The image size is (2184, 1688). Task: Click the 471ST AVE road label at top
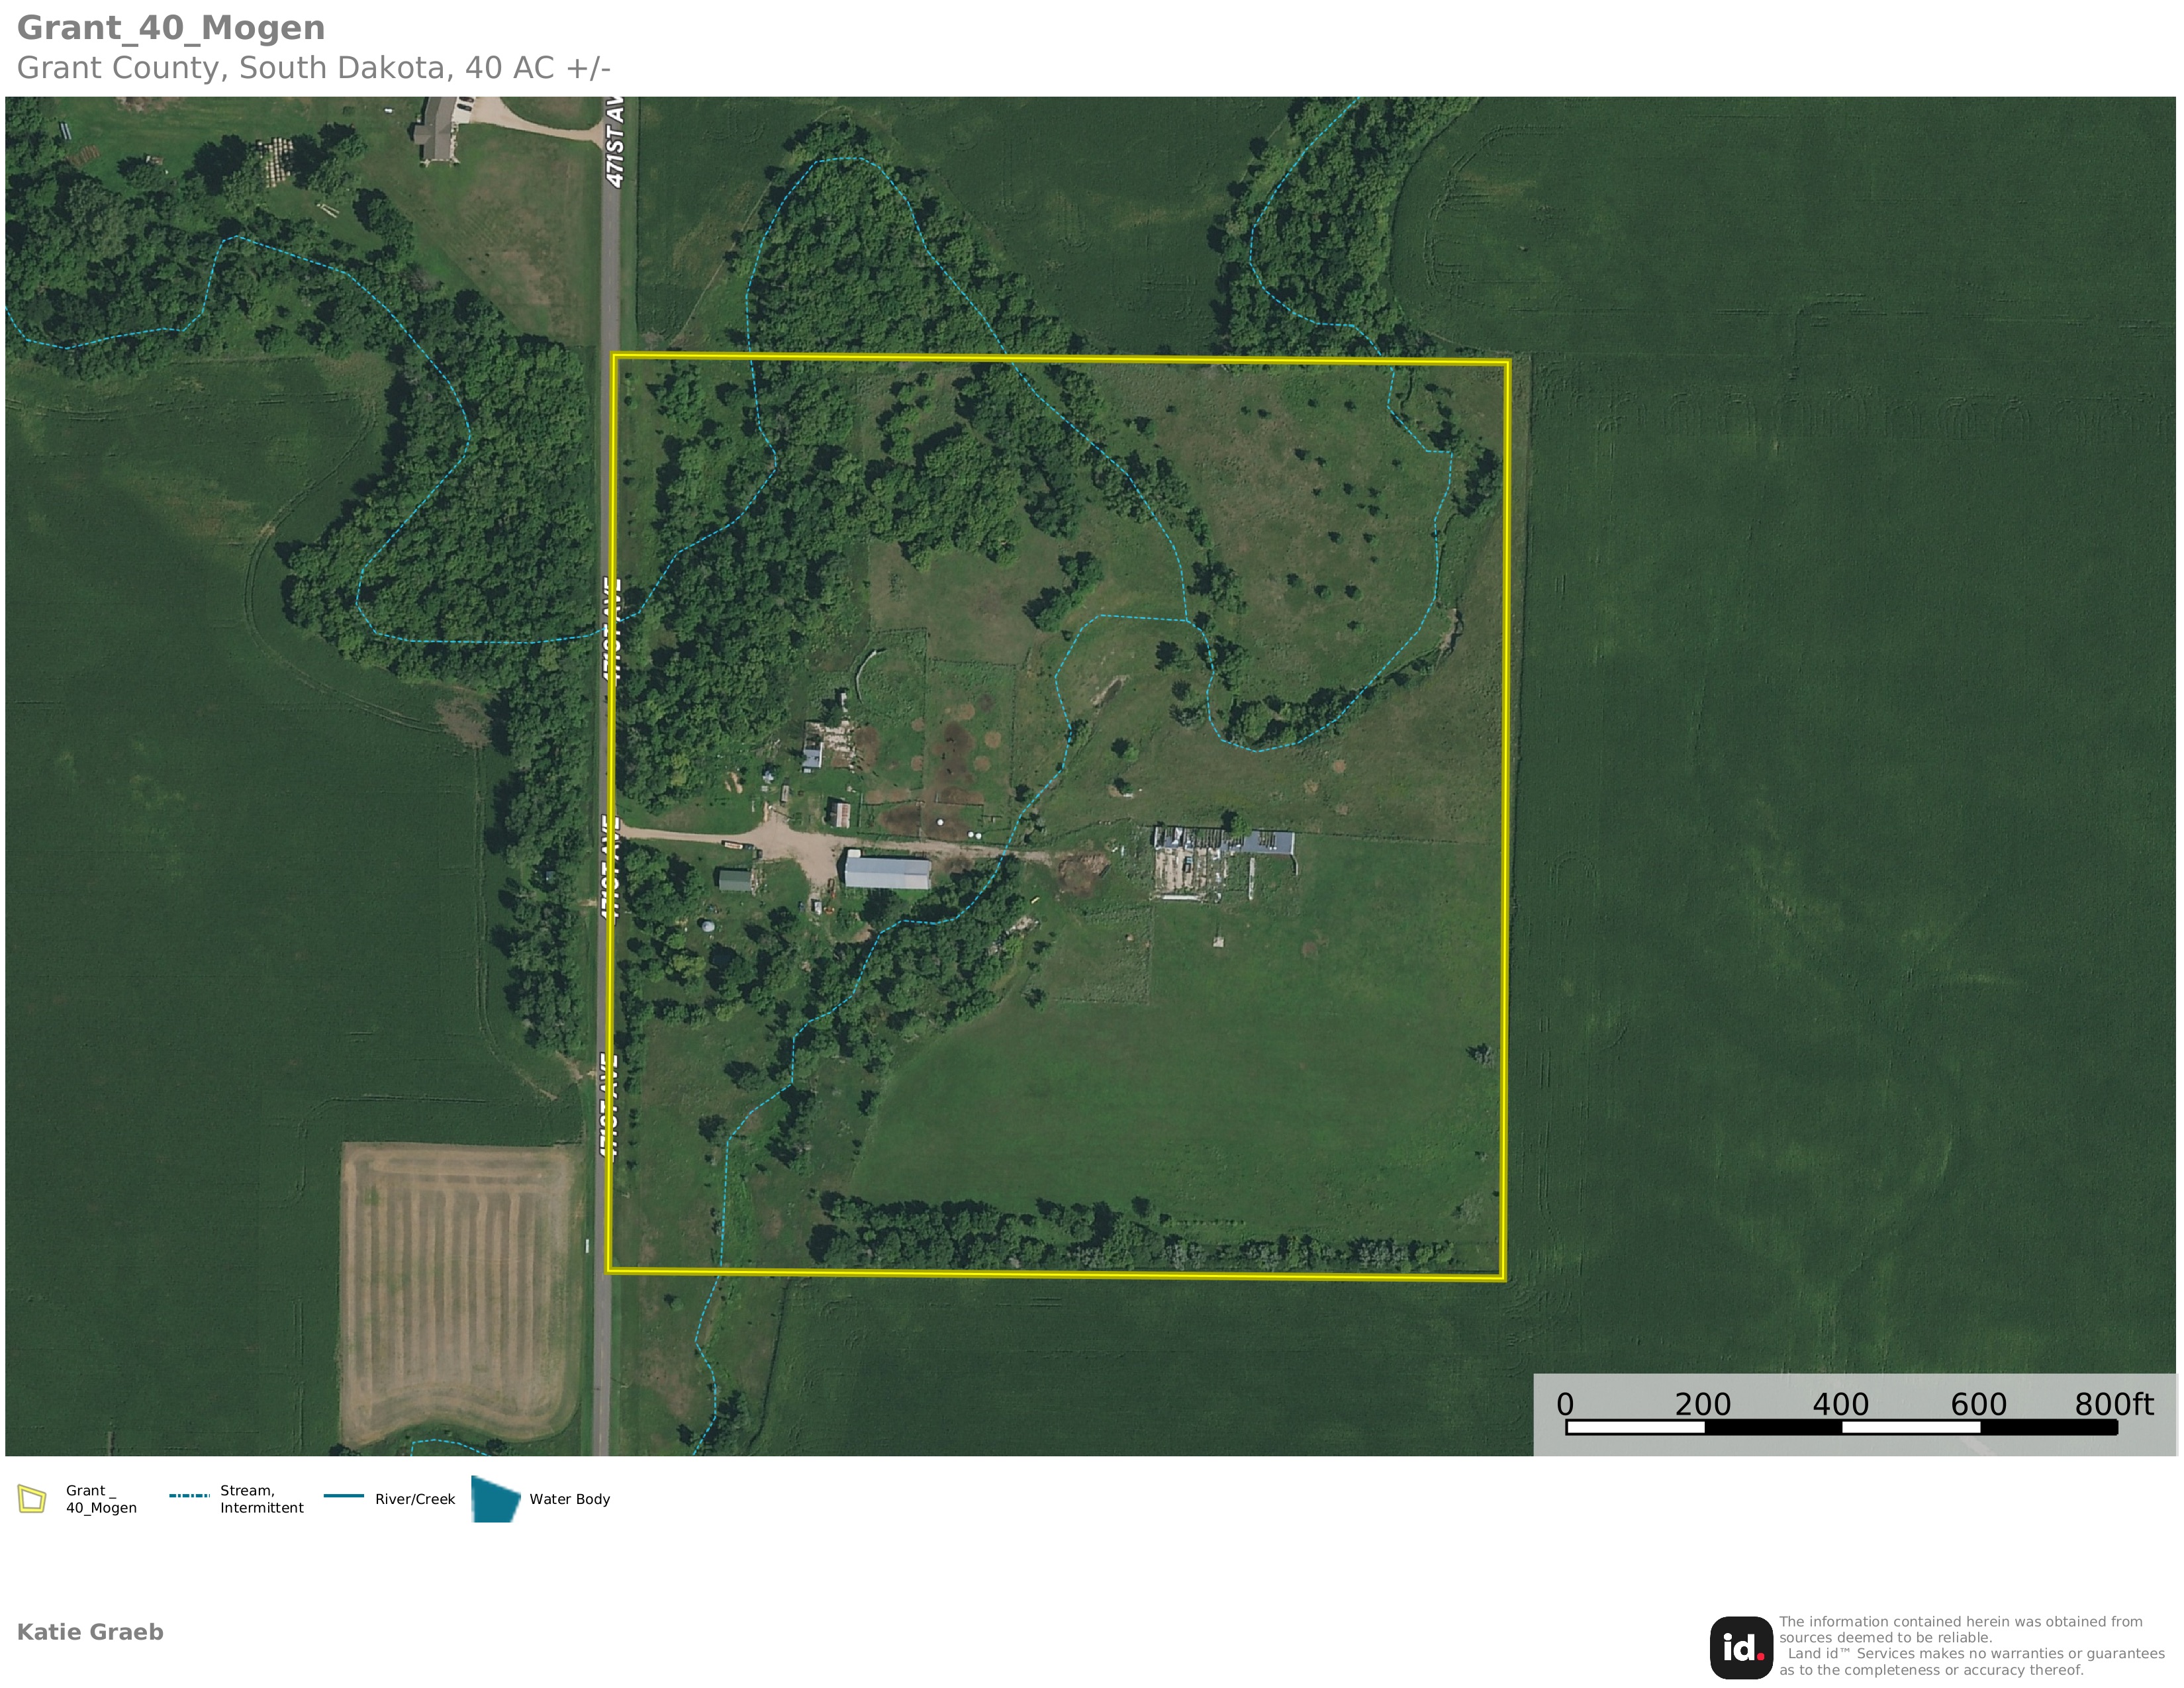pyautogui.click(x=615, y=142)
